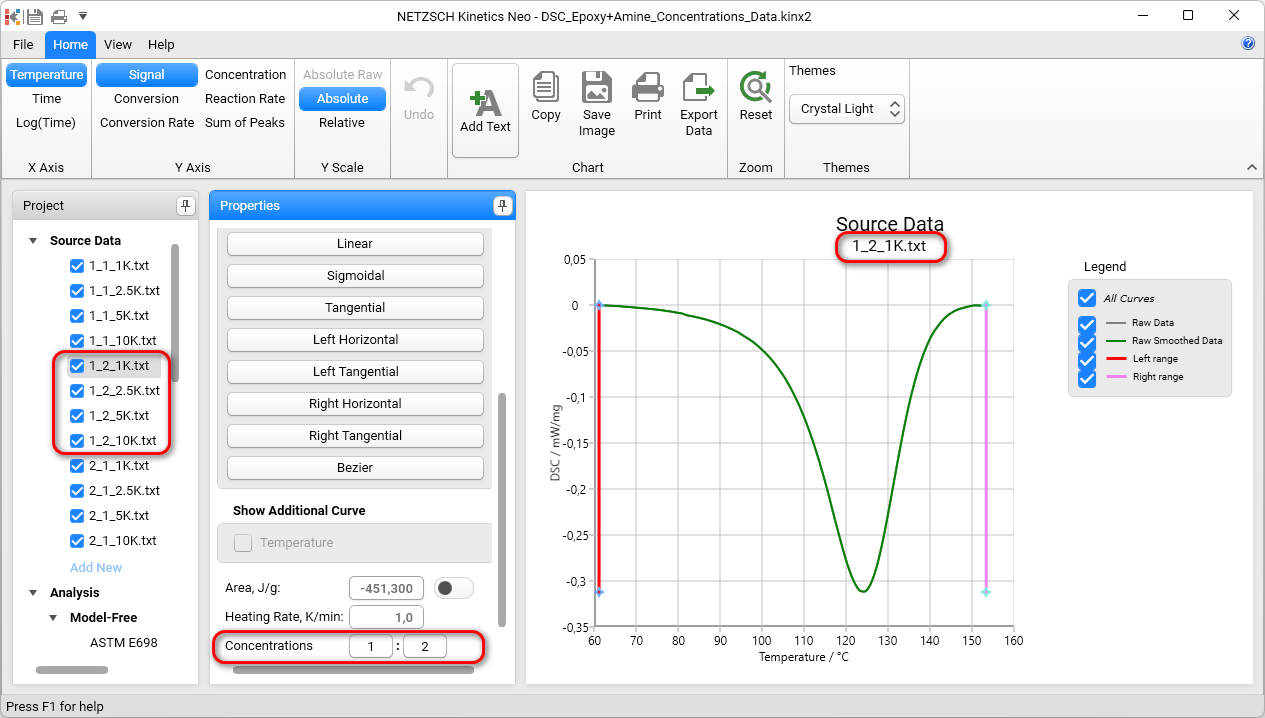Click the Add Text icon
This screenshot has height=718, width=1265.
[485, 102]
